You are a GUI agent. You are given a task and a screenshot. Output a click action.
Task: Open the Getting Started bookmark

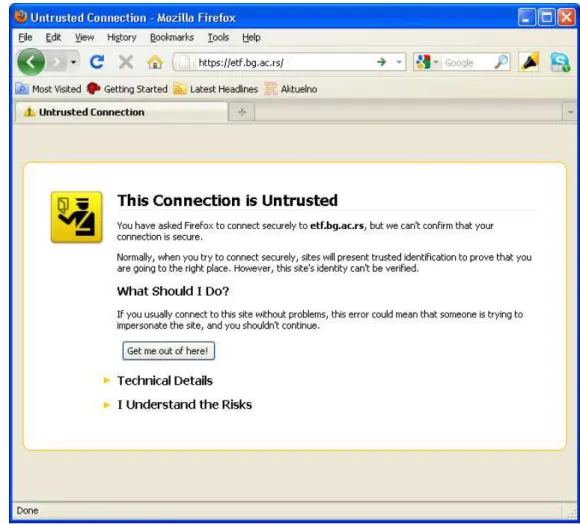(x=127, y=89)
